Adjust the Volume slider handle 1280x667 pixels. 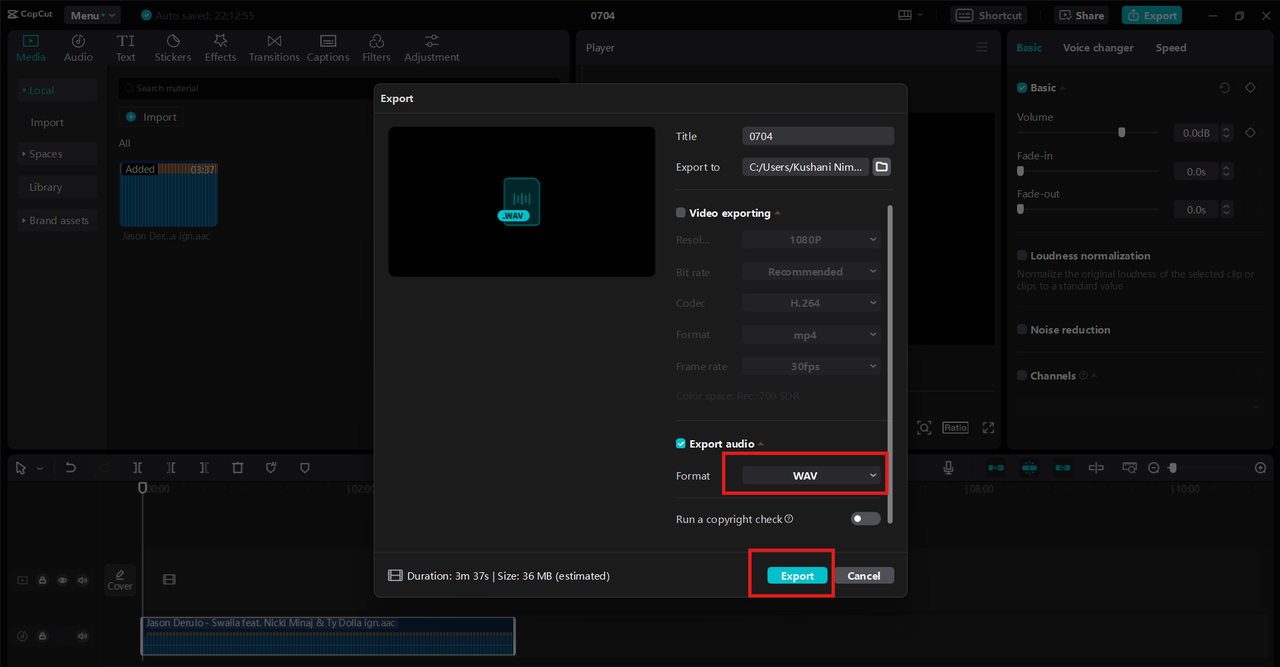(x=1122, y=132)
